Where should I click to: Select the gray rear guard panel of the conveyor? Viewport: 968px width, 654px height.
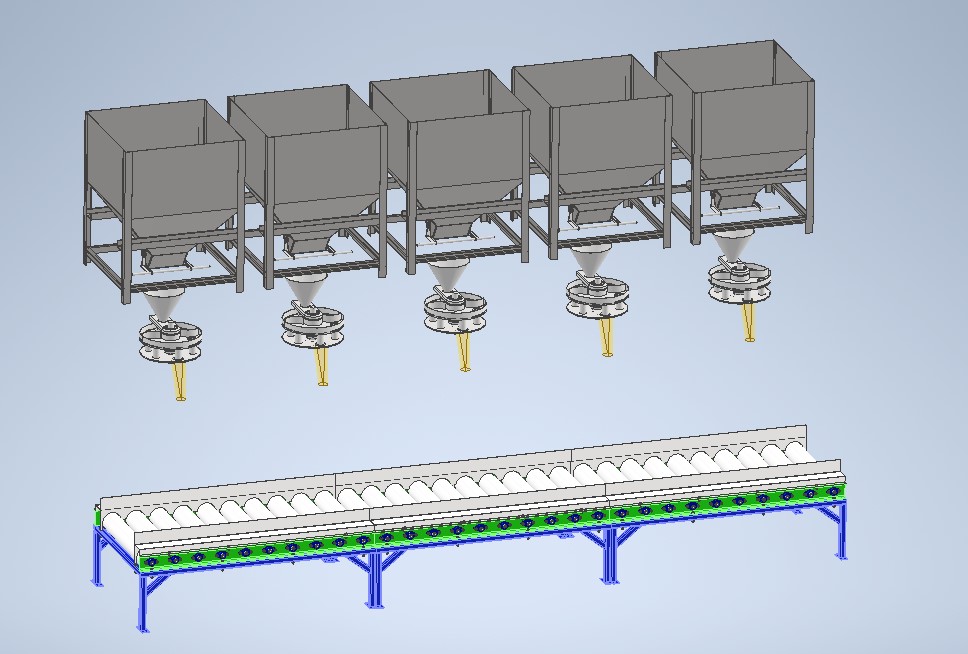click(454, 469)
